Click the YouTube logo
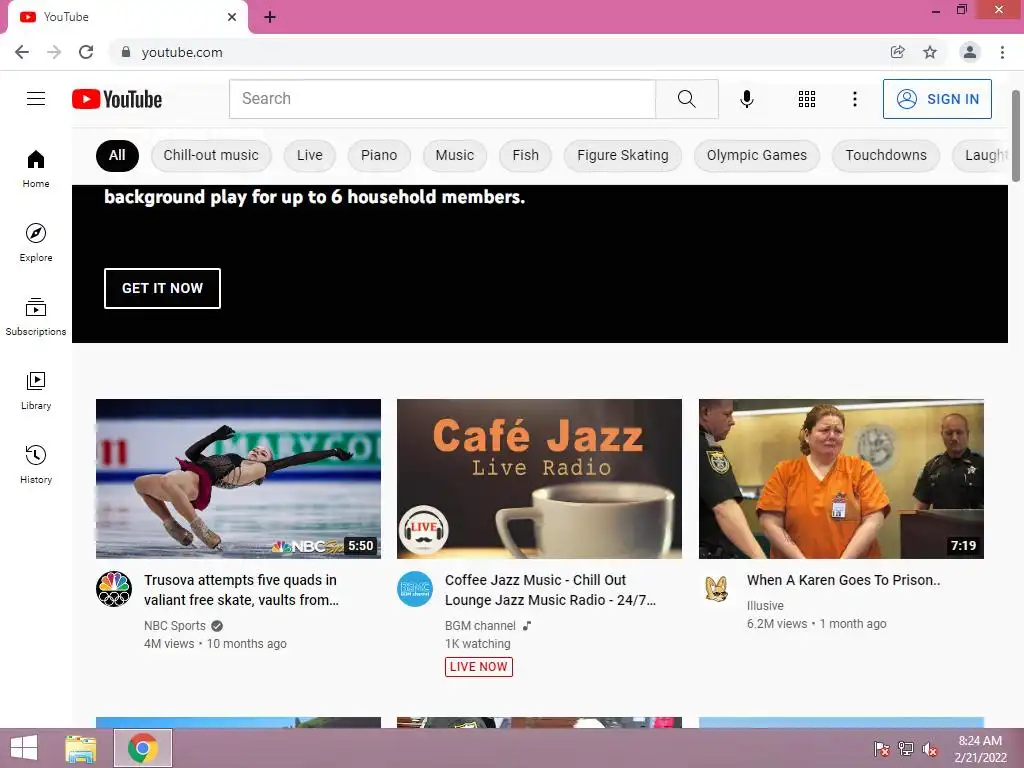The width and height of the screenshot is (1024, 768). (117, 99)
